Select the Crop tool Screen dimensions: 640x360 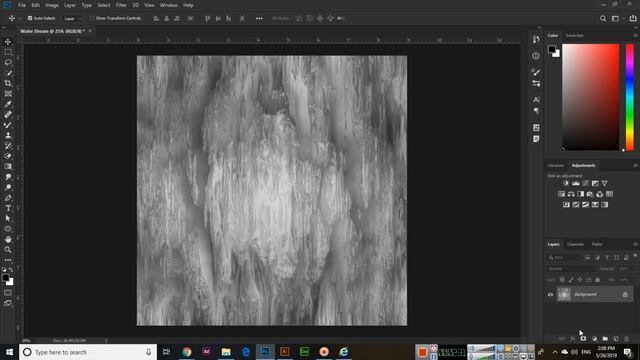coord(8,83)
